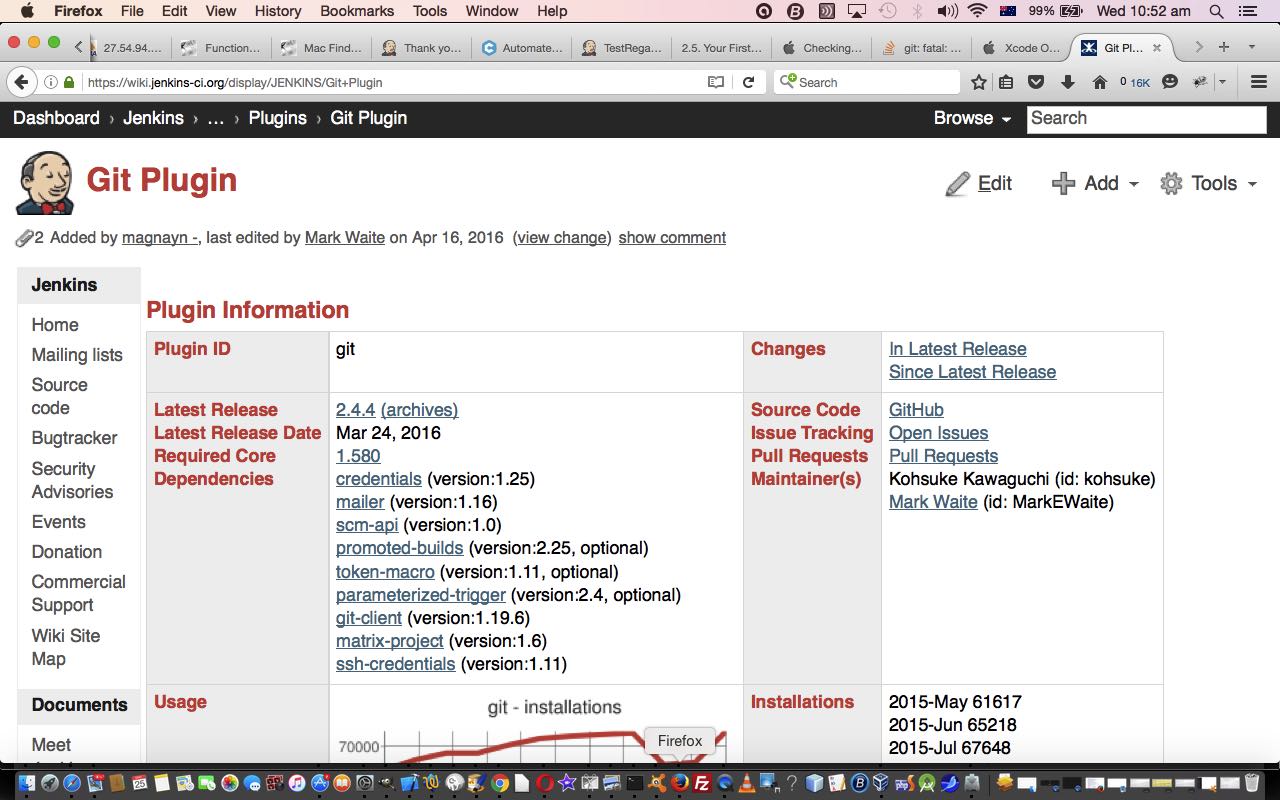Go to the home page icon
Image resolution: width=1280 pixels, height=800 pixels.
tap(1100, 82)
